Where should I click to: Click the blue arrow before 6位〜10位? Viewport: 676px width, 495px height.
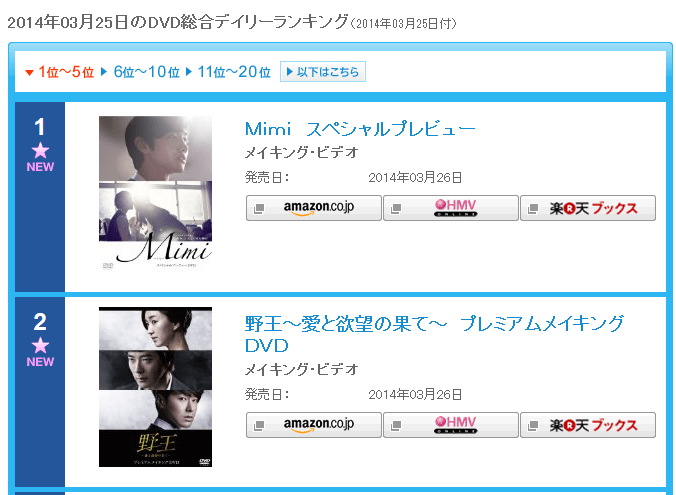pos(103,72)
